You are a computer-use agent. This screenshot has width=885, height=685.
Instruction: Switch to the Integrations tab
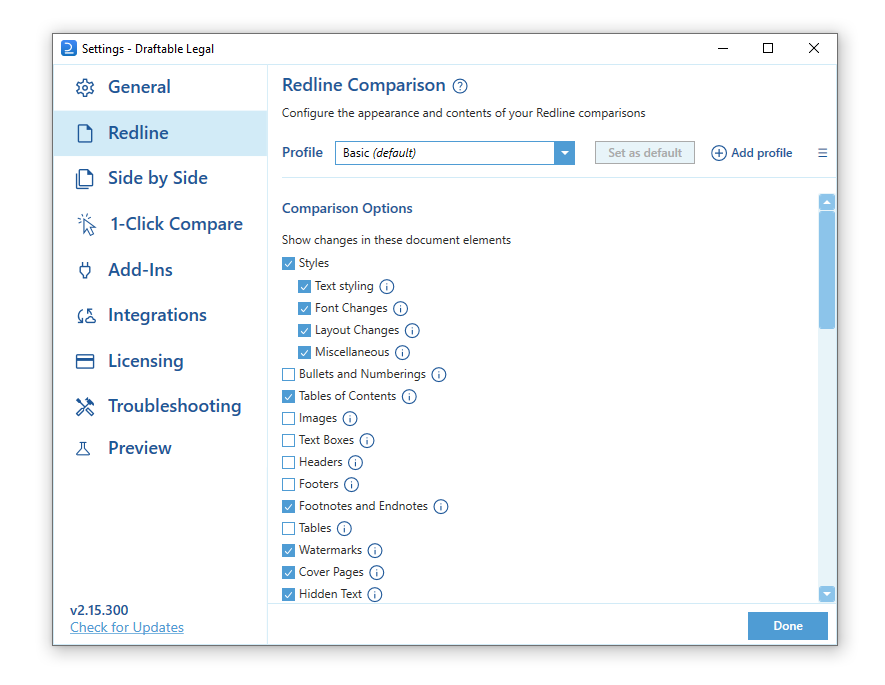[160, 315]
